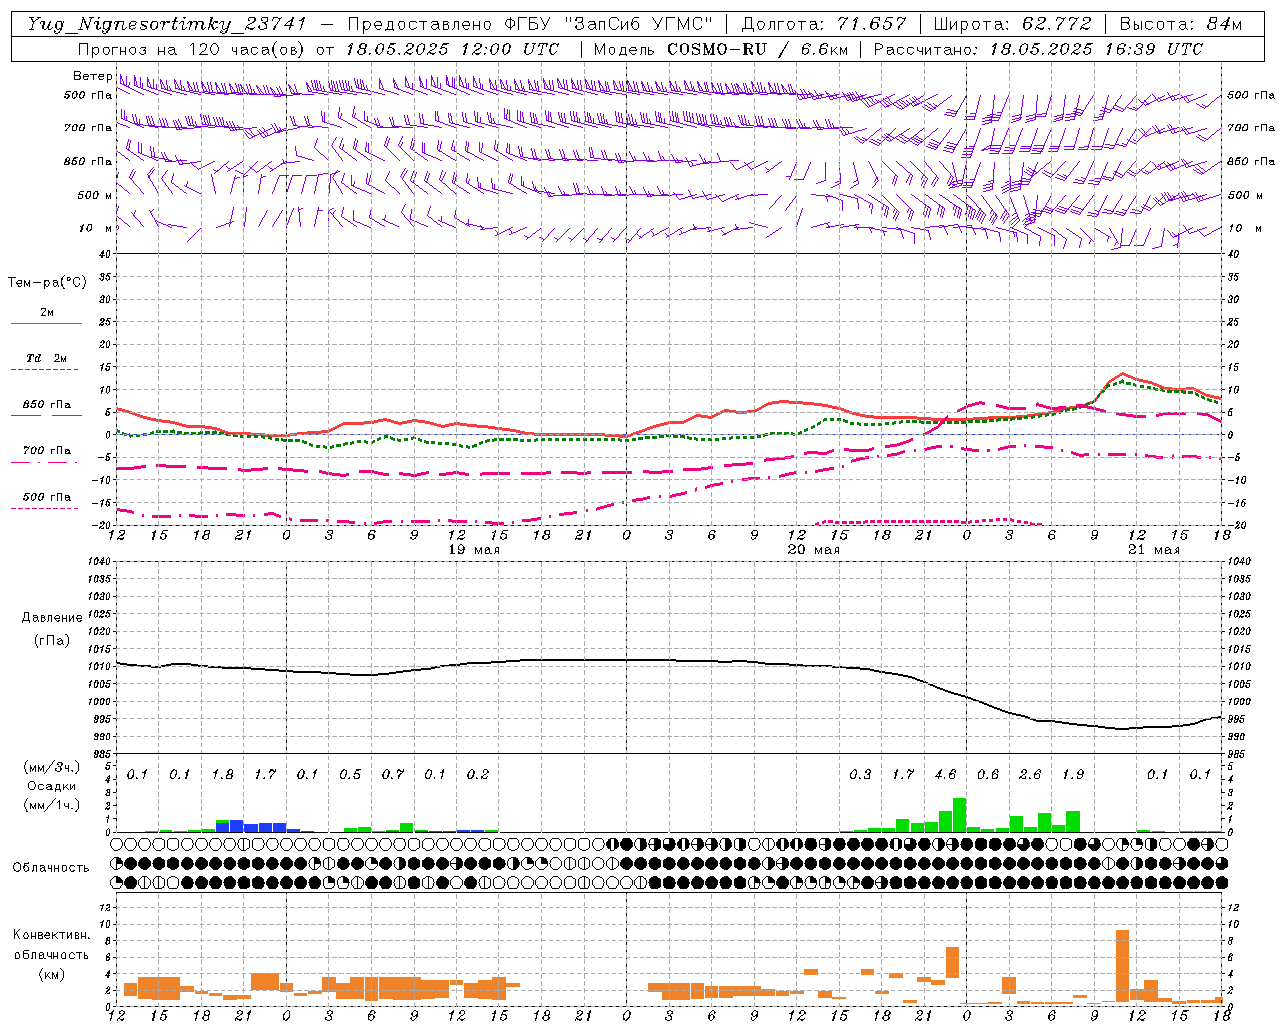1280x1024 pixels.
Task: Click the Осадки panel label
Action: [51, 786]
